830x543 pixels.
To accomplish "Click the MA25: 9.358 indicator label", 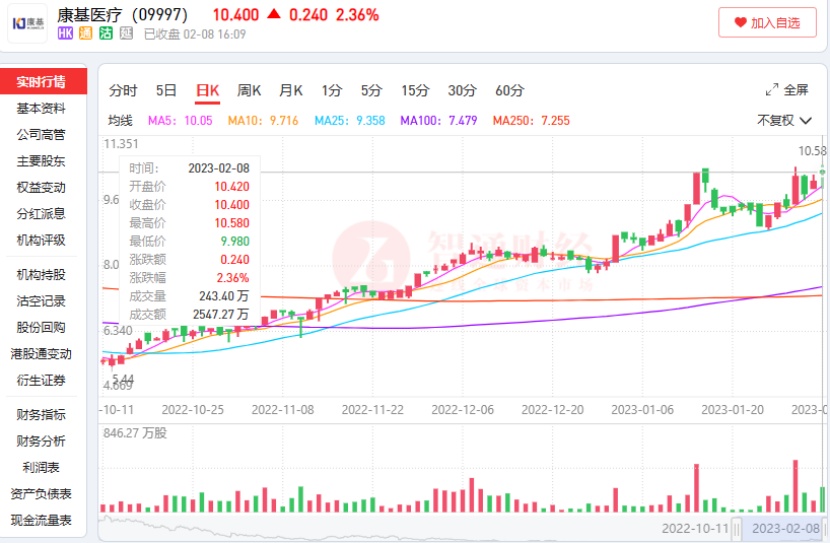I will click(350, 121).
